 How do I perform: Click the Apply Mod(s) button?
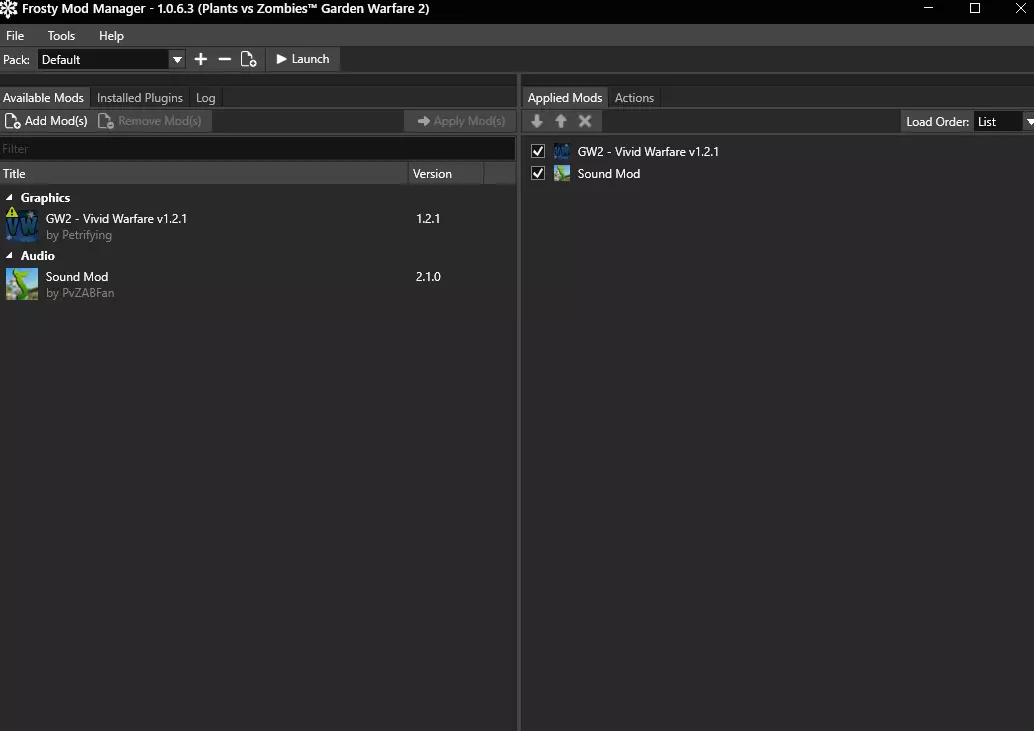(461, 121)
